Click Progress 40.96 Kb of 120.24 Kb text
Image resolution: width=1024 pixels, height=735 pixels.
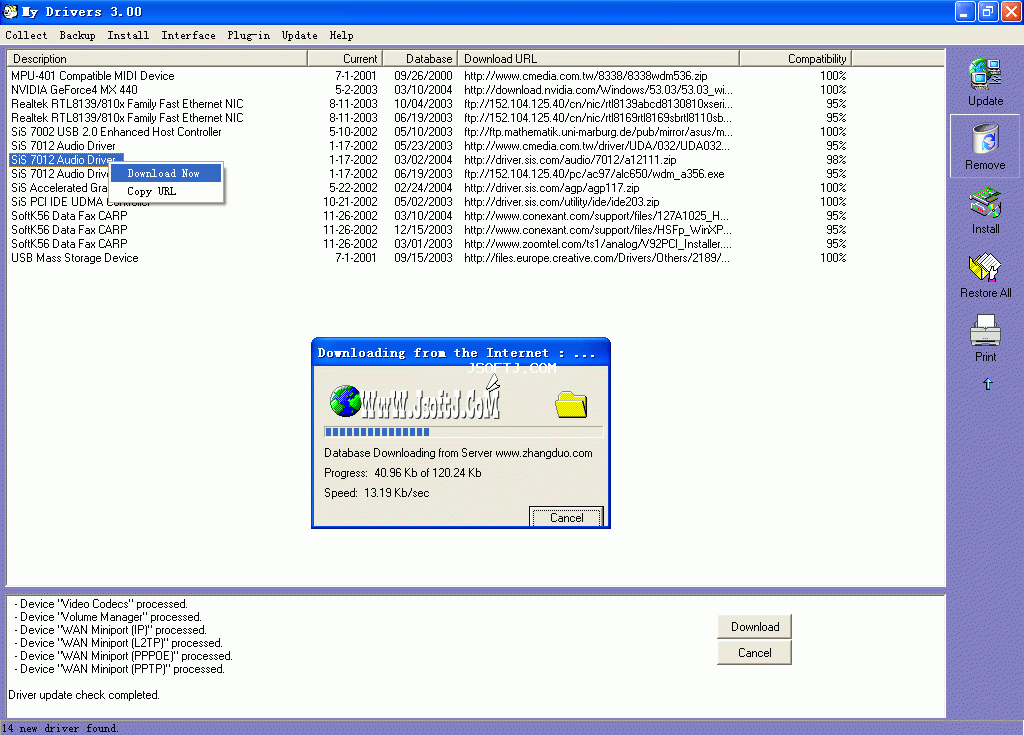click(403, 473)
